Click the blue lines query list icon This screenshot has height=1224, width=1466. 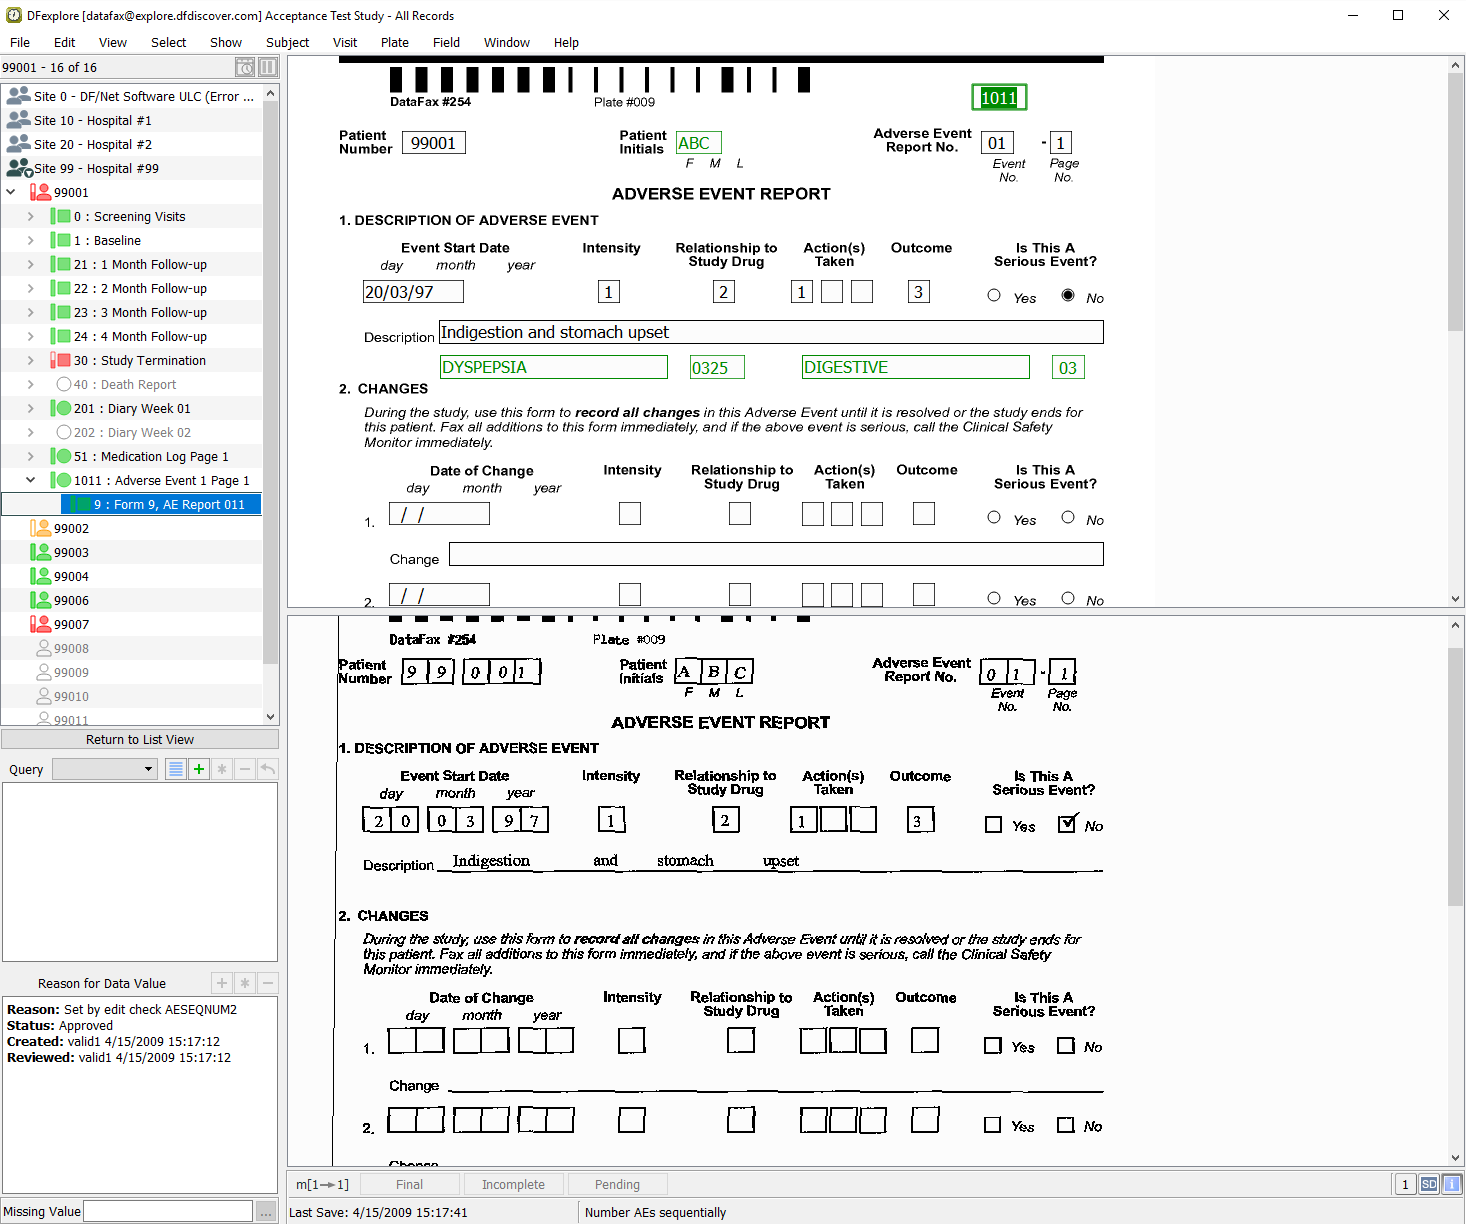pyautogui.click(x=176, y=769)
